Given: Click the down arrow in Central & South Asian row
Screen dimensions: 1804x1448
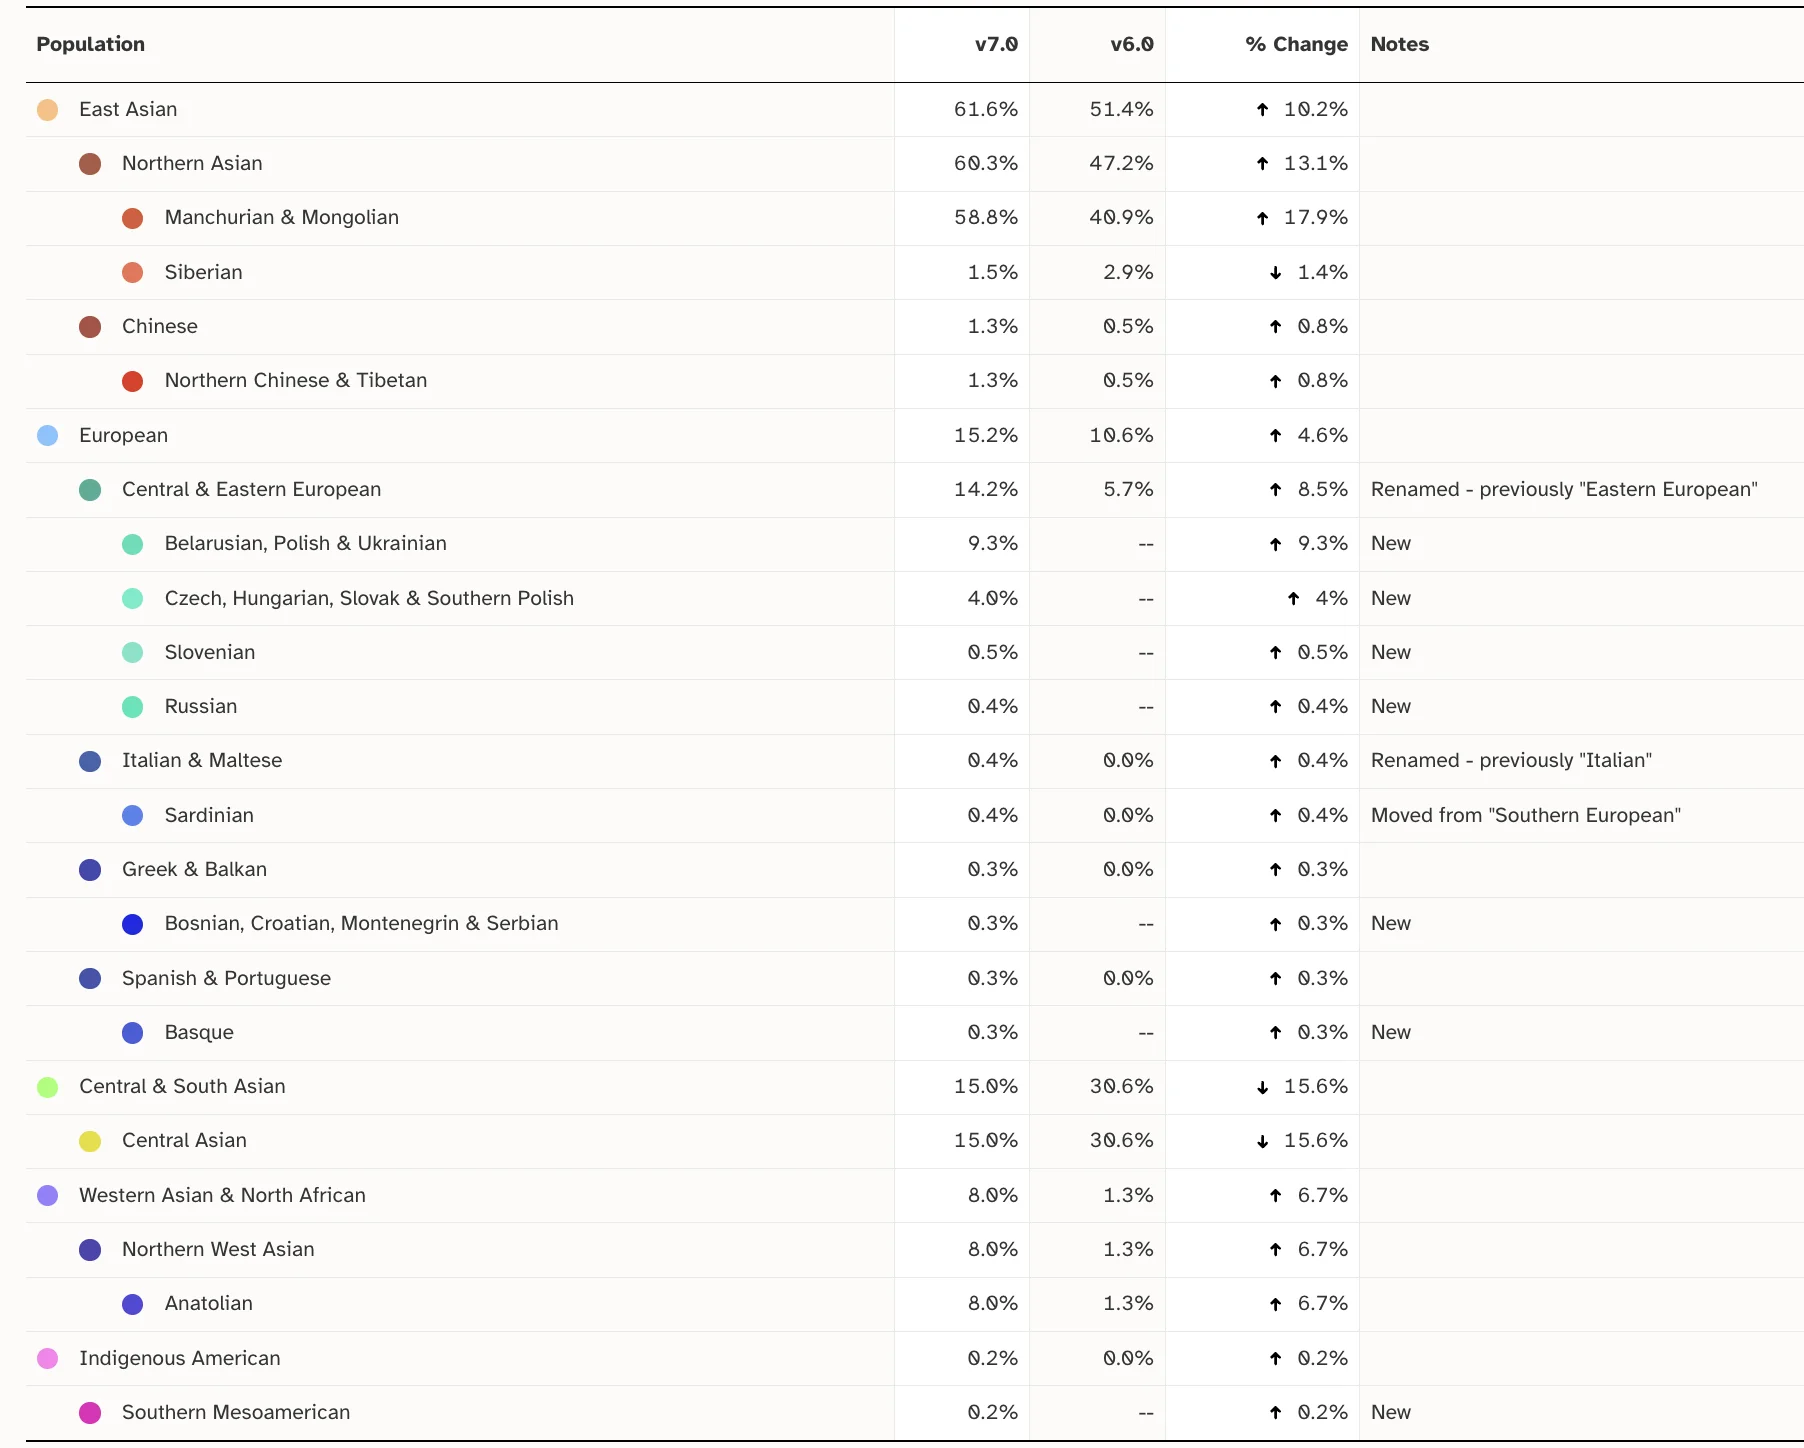Looking at the screenshot, I should 1262,1087.
